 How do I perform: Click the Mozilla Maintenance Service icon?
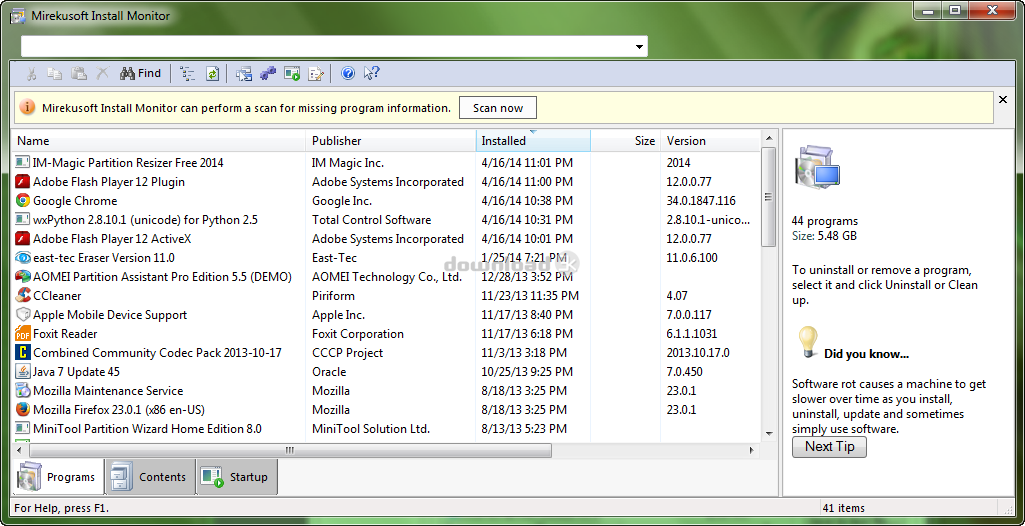point(23,391)
